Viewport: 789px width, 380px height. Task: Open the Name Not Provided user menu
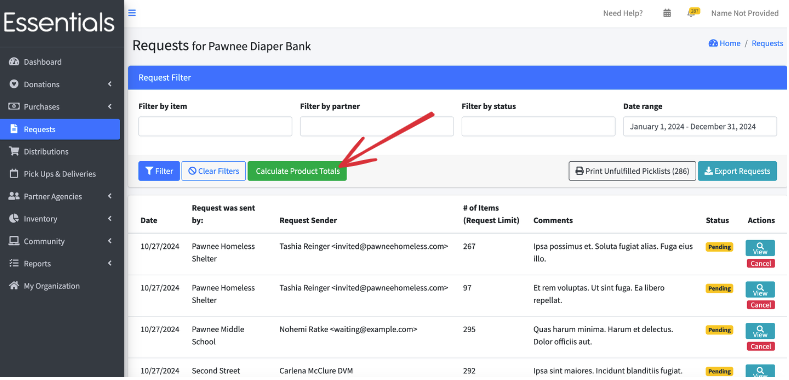(x=745, y=13)
